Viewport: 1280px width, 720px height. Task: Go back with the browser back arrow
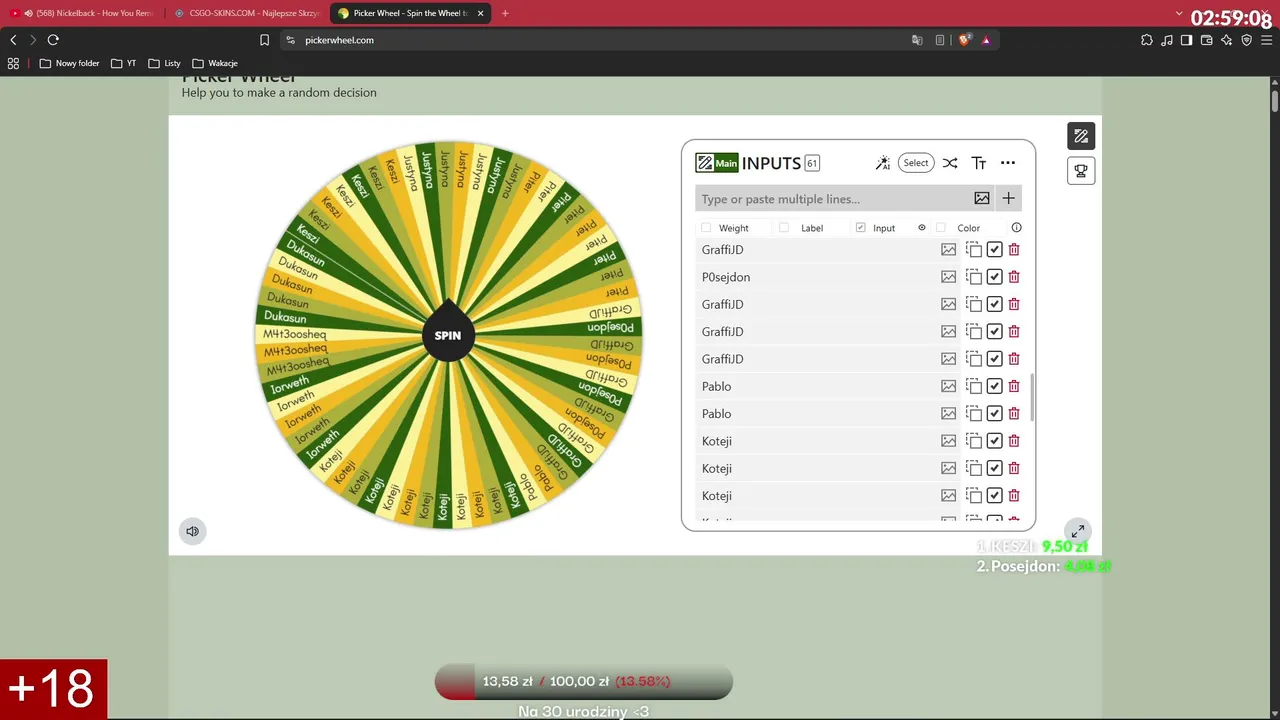pyautogui.click(x=13, y=40)
